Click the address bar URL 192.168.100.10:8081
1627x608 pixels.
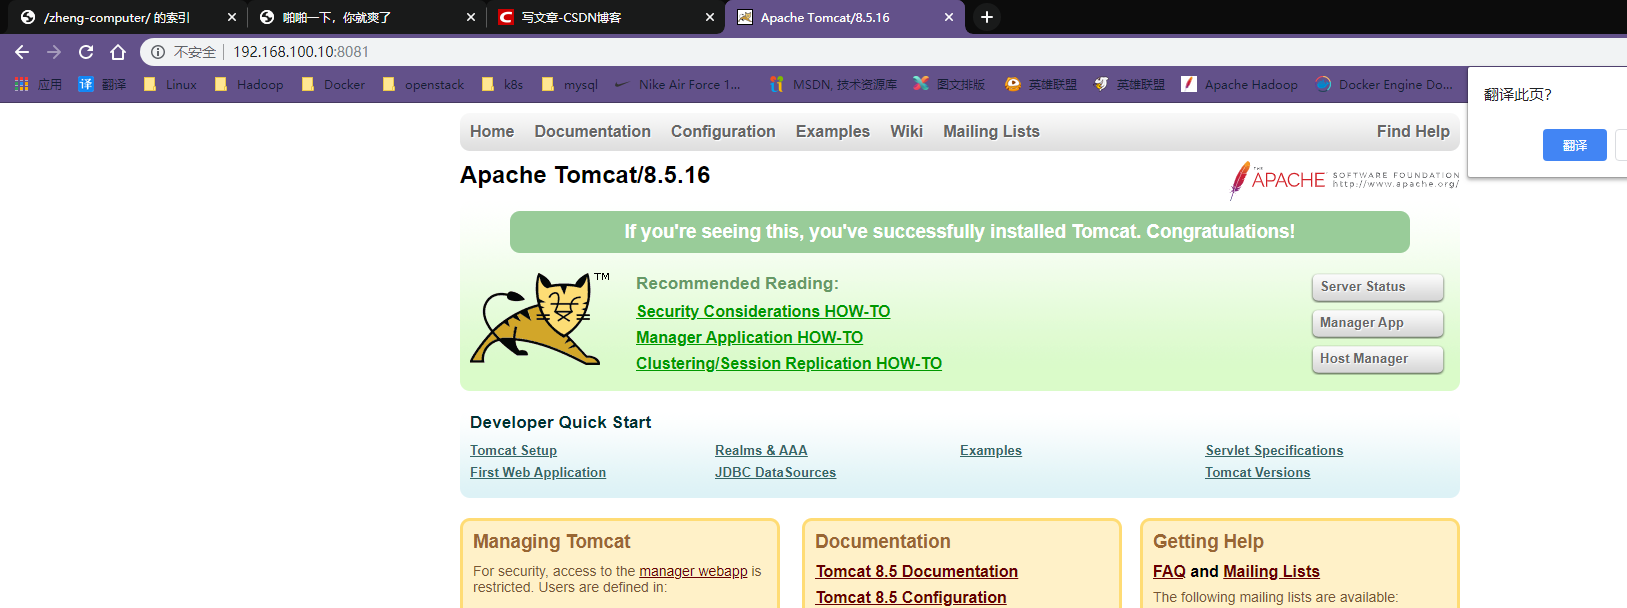[301, 52]
